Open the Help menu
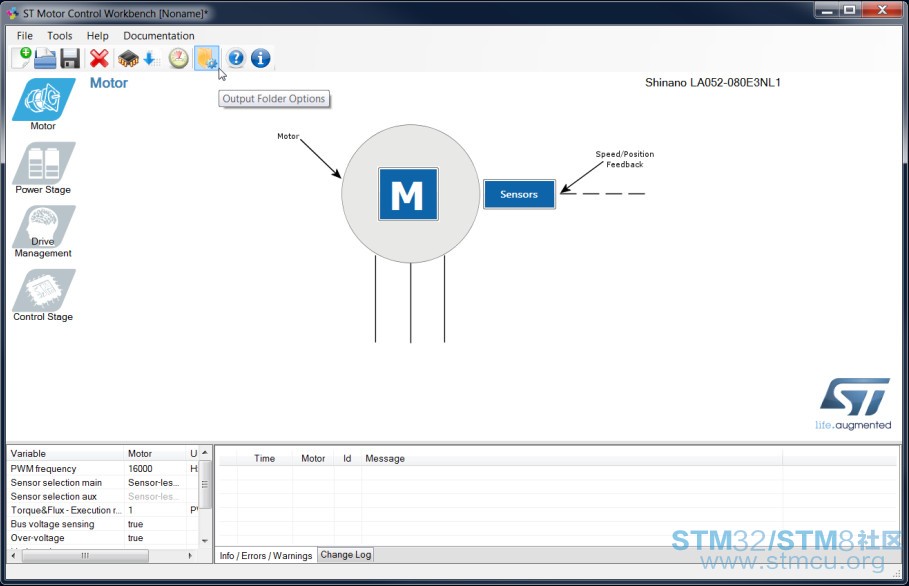The image size is (909, 586). (97, 36)
